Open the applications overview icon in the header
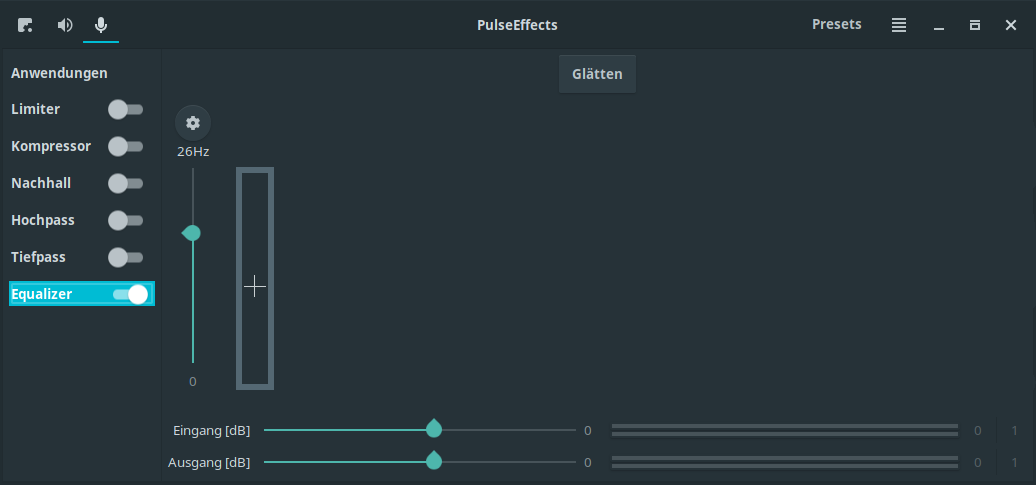The image size is (1036, 485). (25, 25)
